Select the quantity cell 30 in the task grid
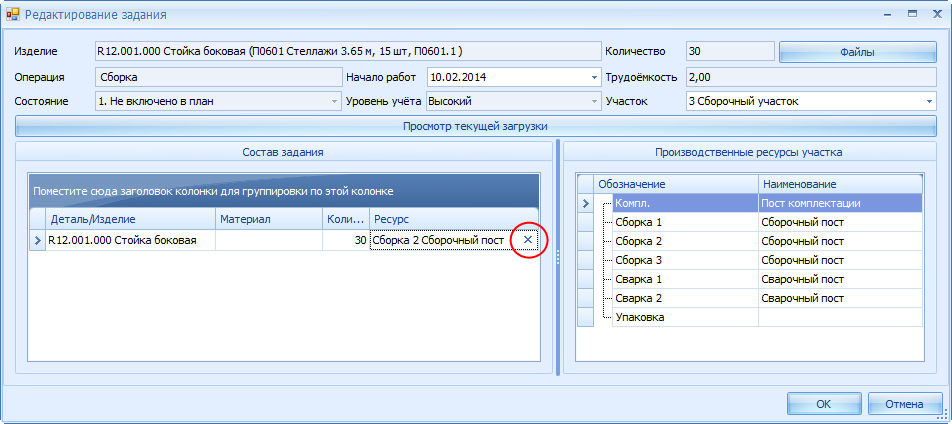Screen dimensions: 952x424 [346, 241]
